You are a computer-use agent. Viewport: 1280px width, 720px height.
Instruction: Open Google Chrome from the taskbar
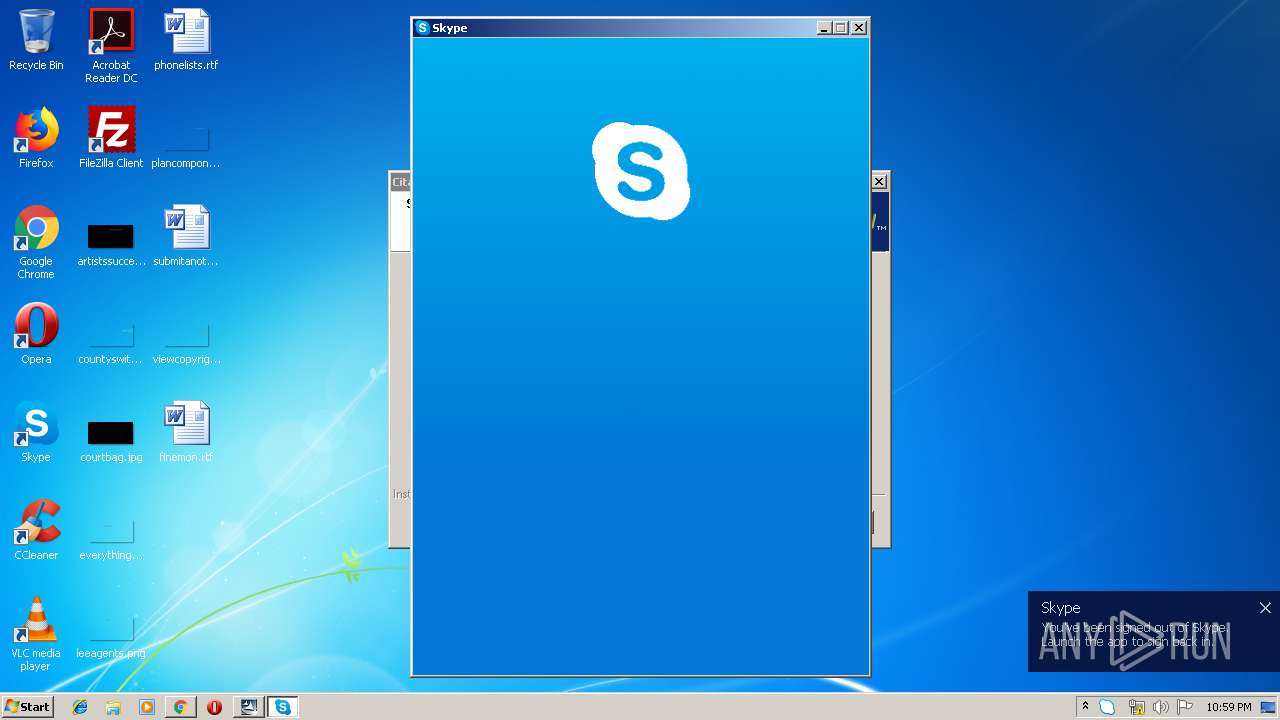coord(180,707)
